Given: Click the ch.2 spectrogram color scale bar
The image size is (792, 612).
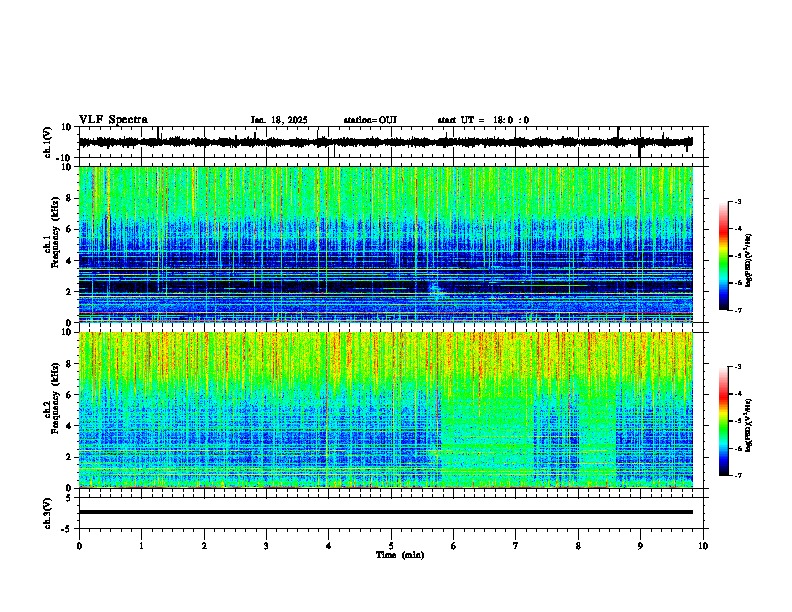Looking at the screenshot, I should (x=724, y=421).
